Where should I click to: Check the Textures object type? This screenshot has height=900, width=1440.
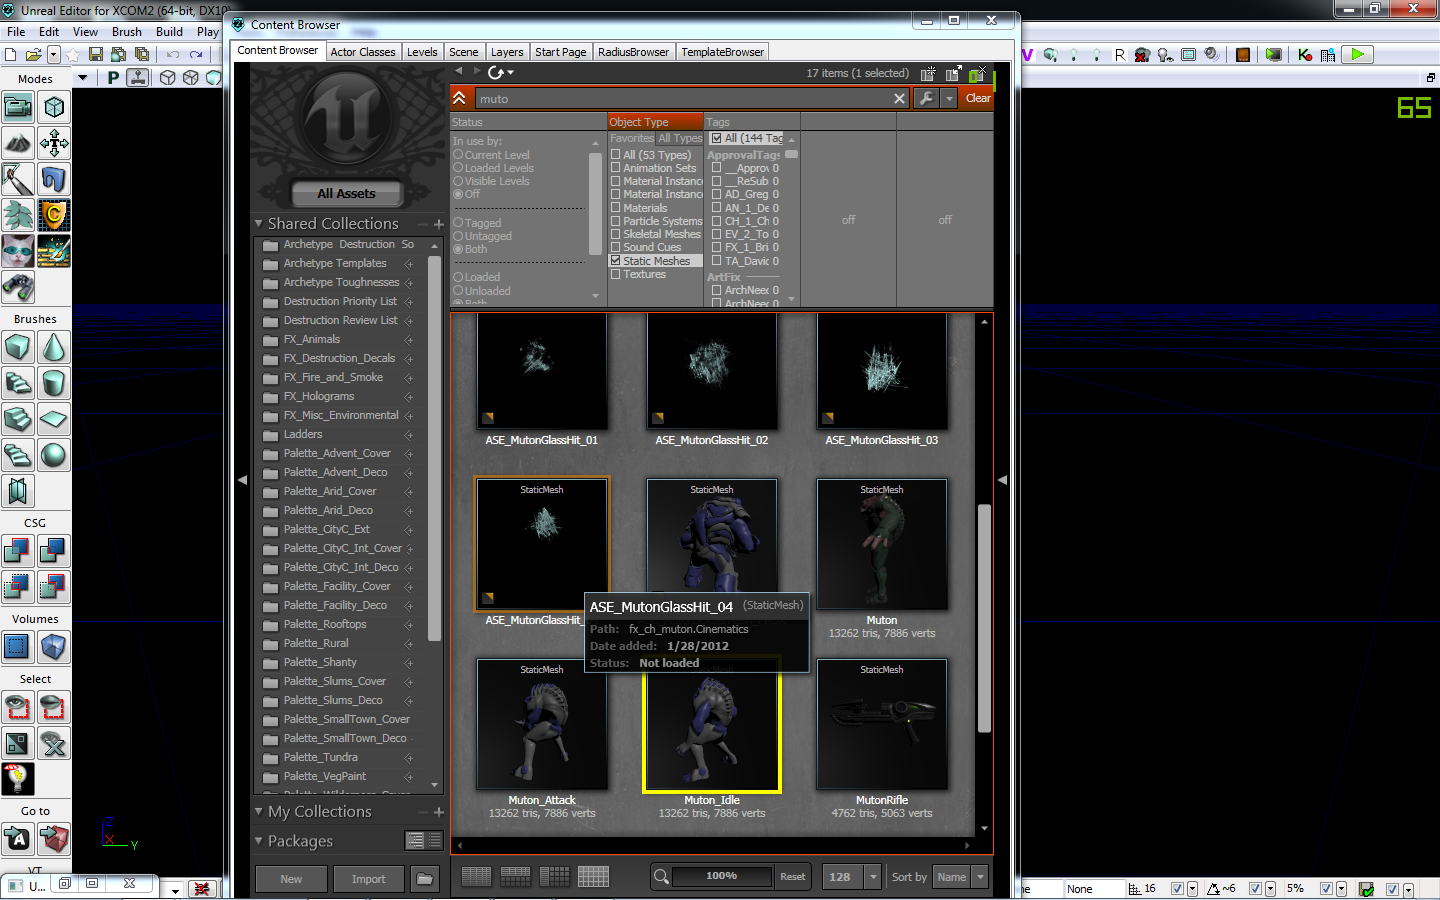click(616, 274)
